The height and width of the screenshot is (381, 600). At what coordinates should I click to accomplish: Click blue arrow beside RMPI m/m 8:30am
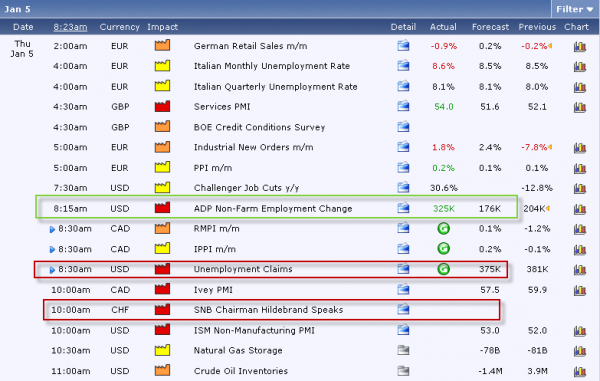52,230
